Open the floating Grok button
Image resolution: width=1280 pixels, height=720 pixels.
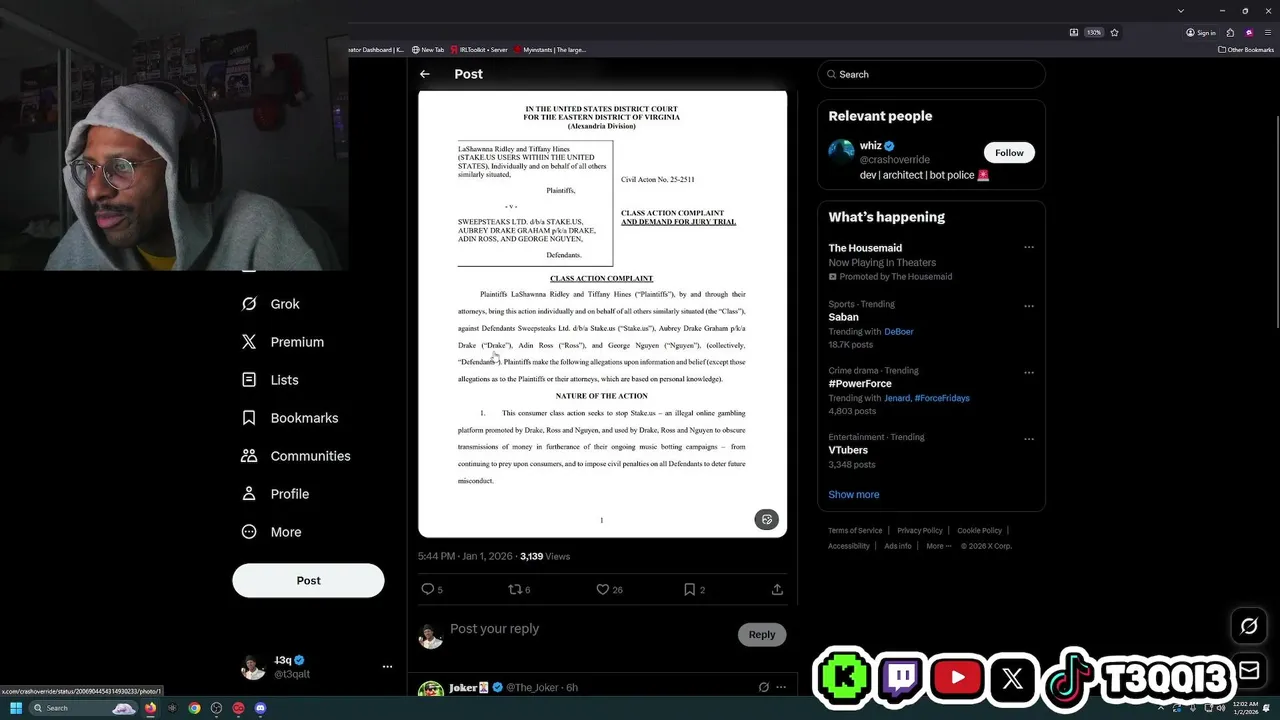coord(1249,626)
